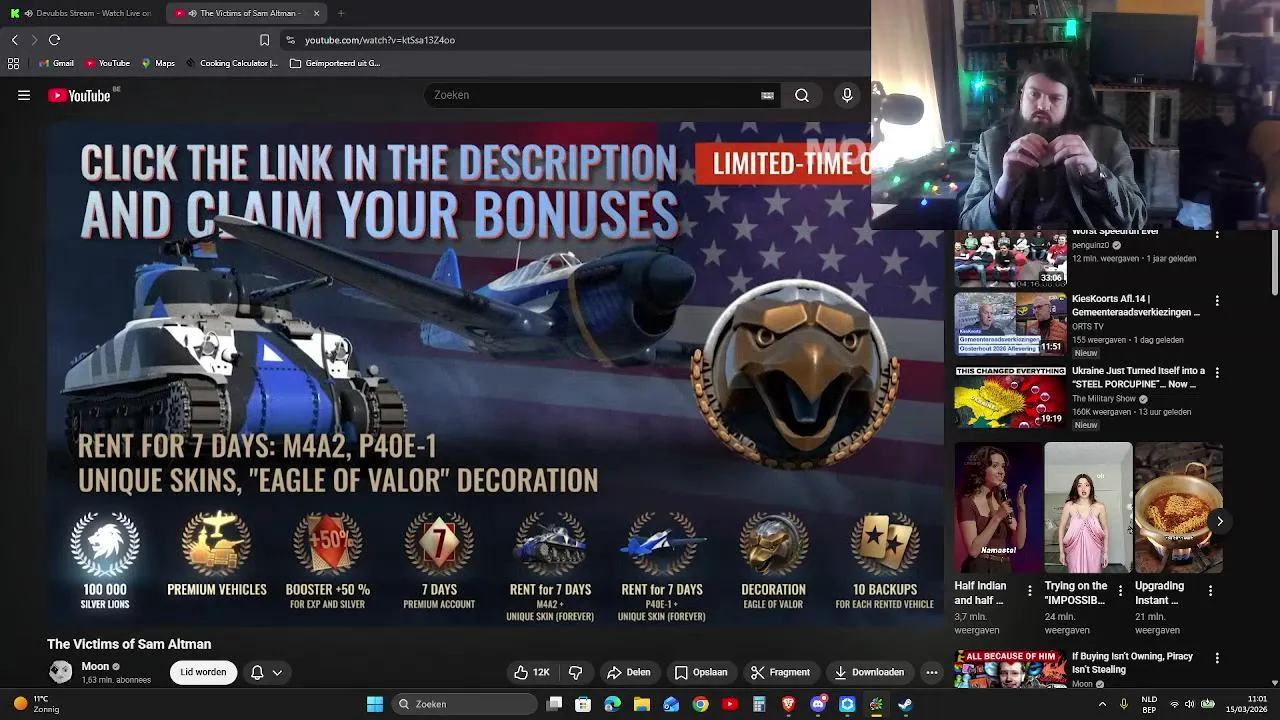Open notification bell dropdown for Moon
The image size is (1280, 720).
click(266, 672)
